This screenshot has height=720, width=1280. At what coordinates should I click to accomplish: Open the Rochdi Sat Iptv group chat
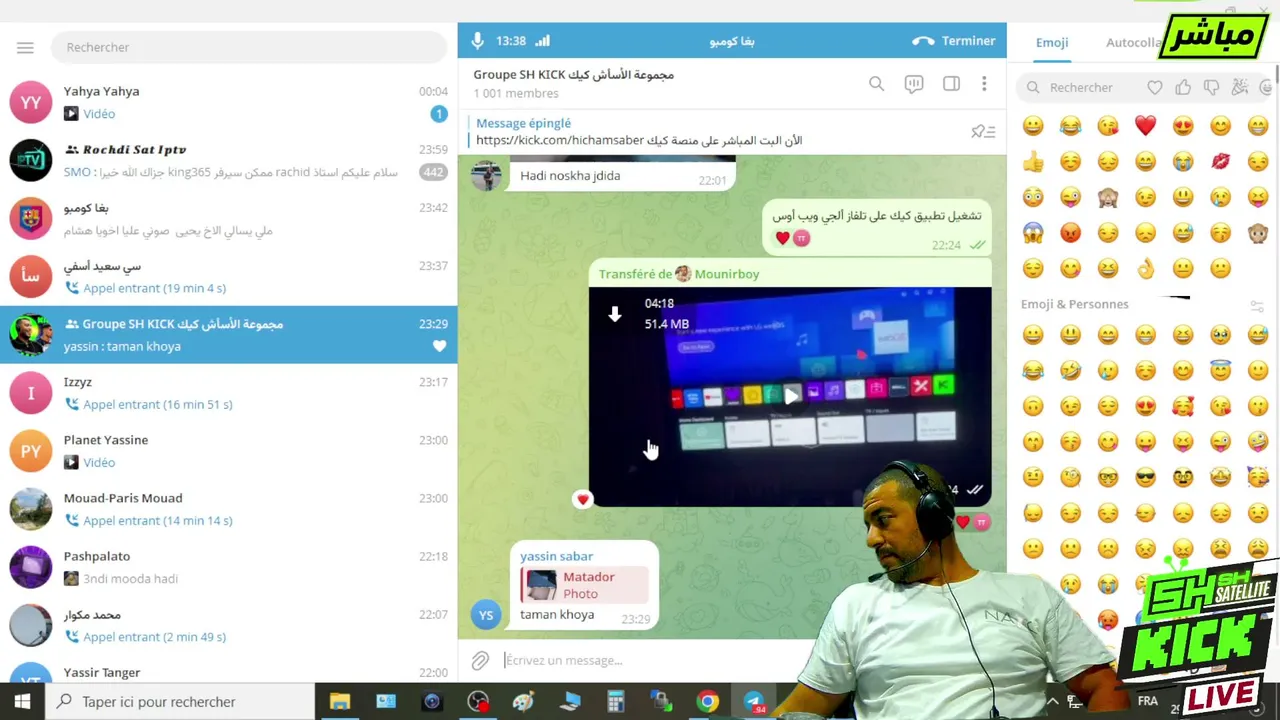pos(229,160)
